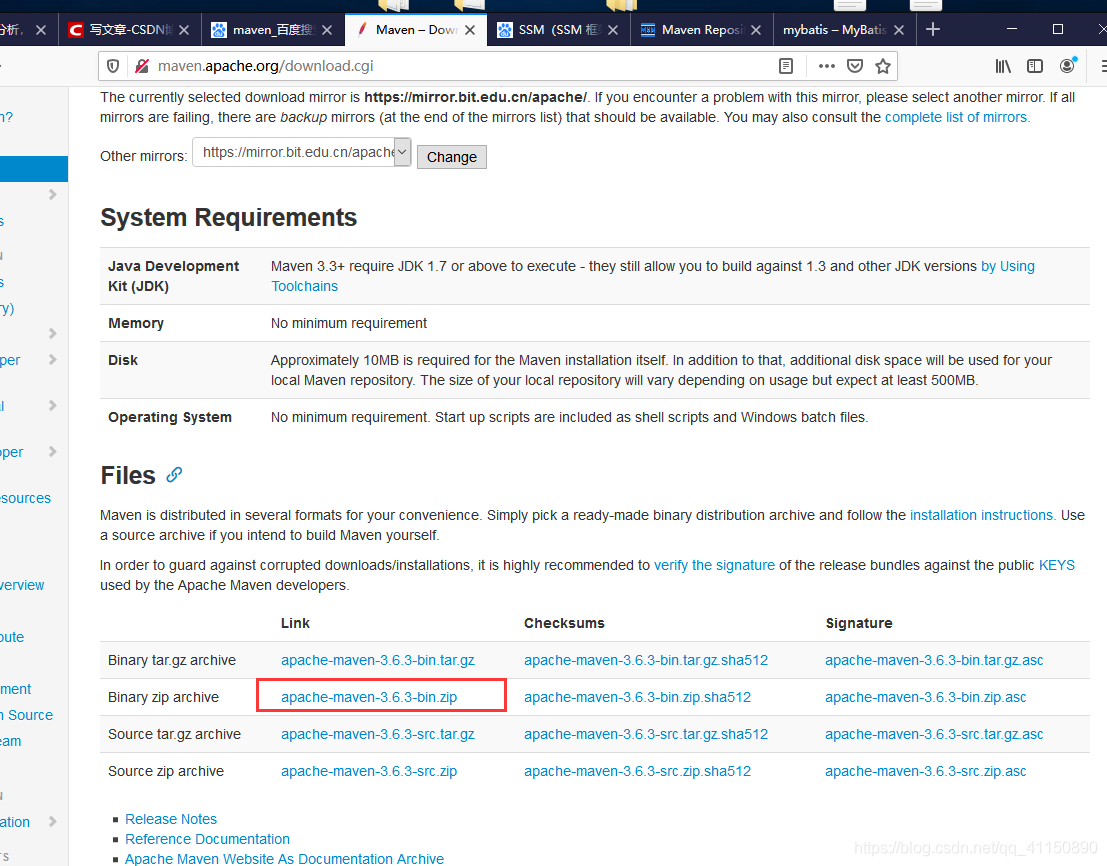The image size is (1107, 866).
Task: Bookmark this page with star icon
Action: pos(882,66)
